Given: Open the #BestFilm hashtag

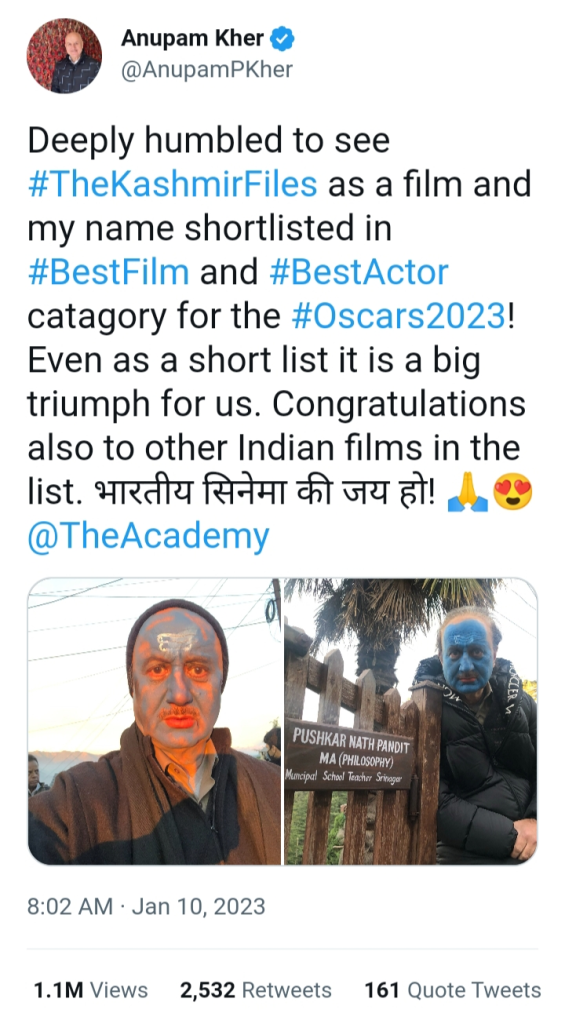Looking at the screenshot, I should coord(108,273).
